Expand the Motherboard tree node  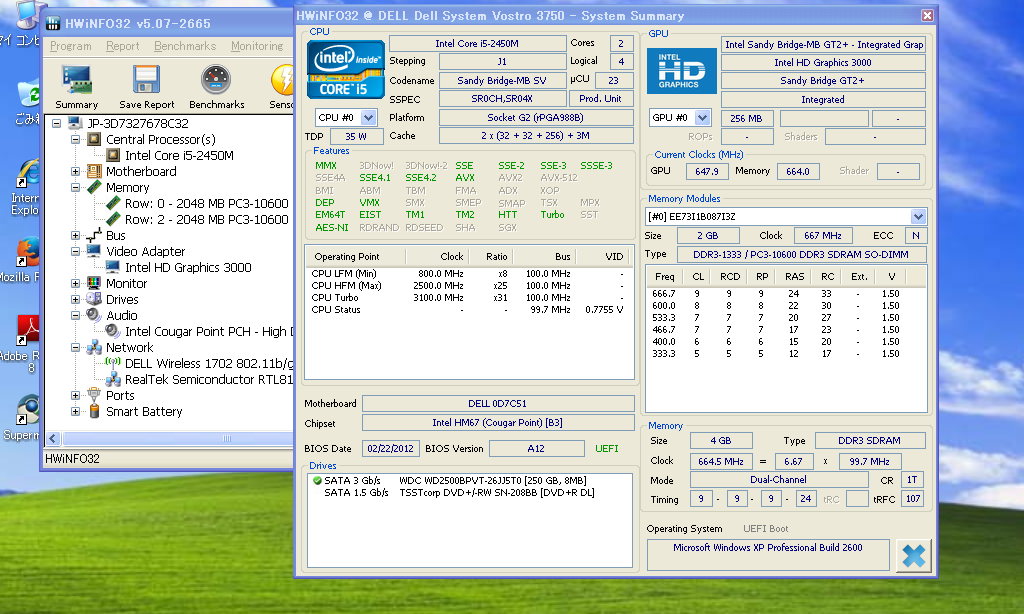click(x=76, y=171)
